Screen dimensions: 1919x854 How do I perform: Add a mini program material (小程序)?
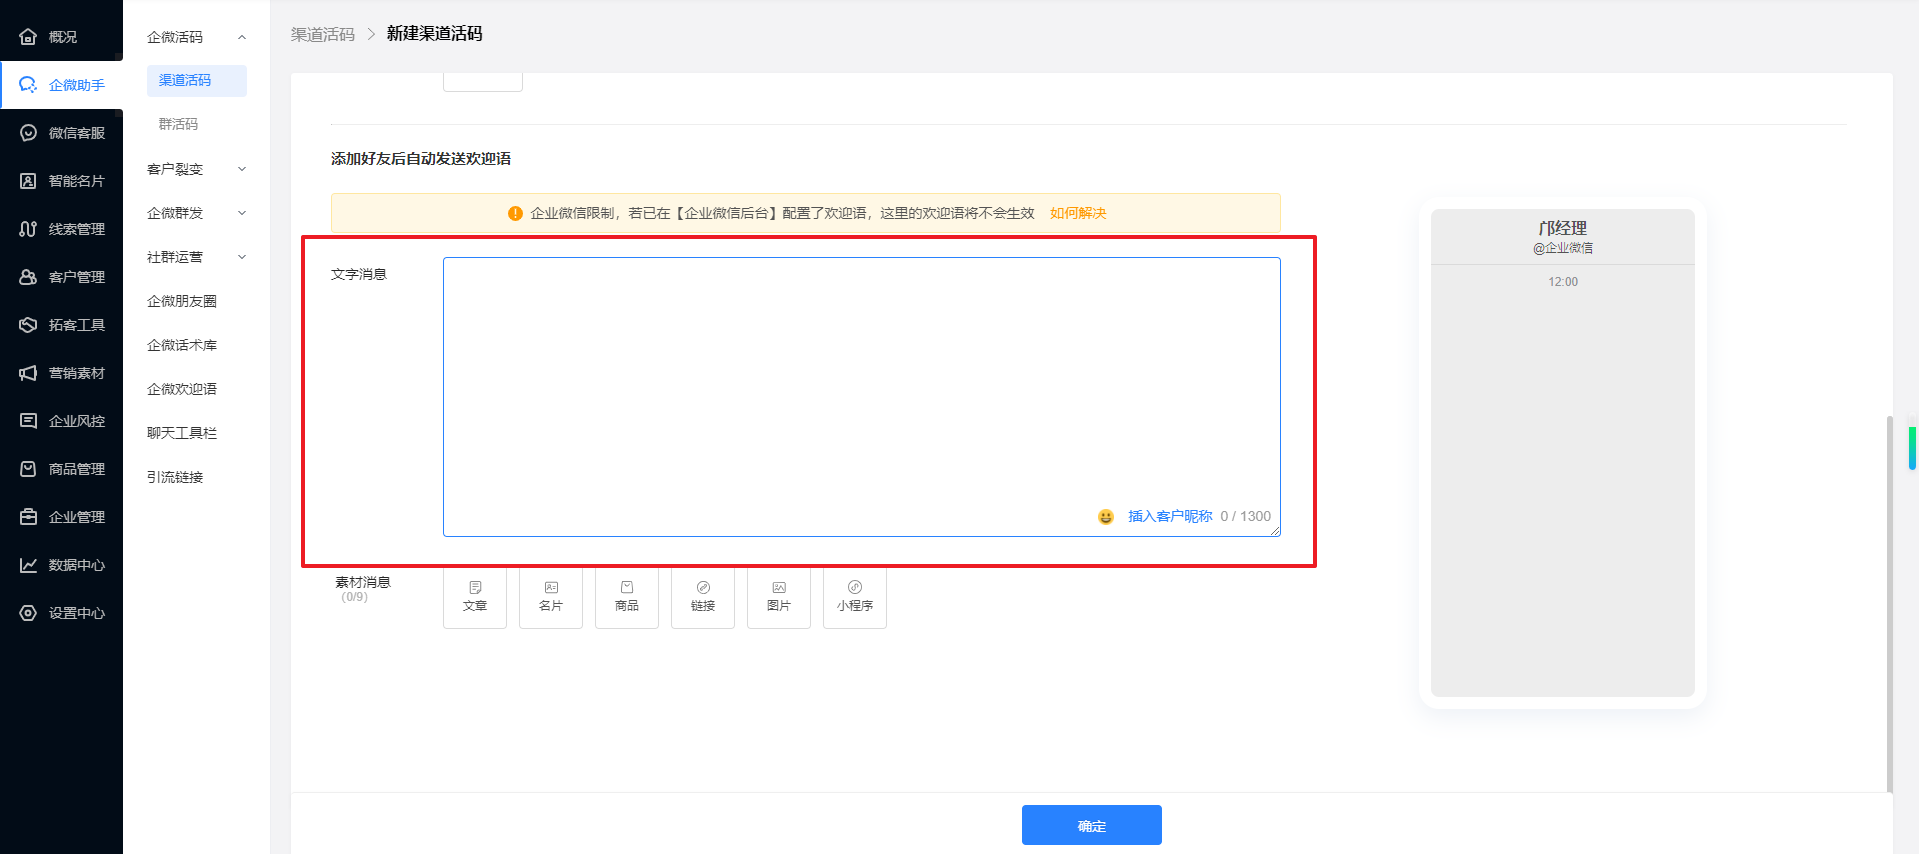point(855,597)
